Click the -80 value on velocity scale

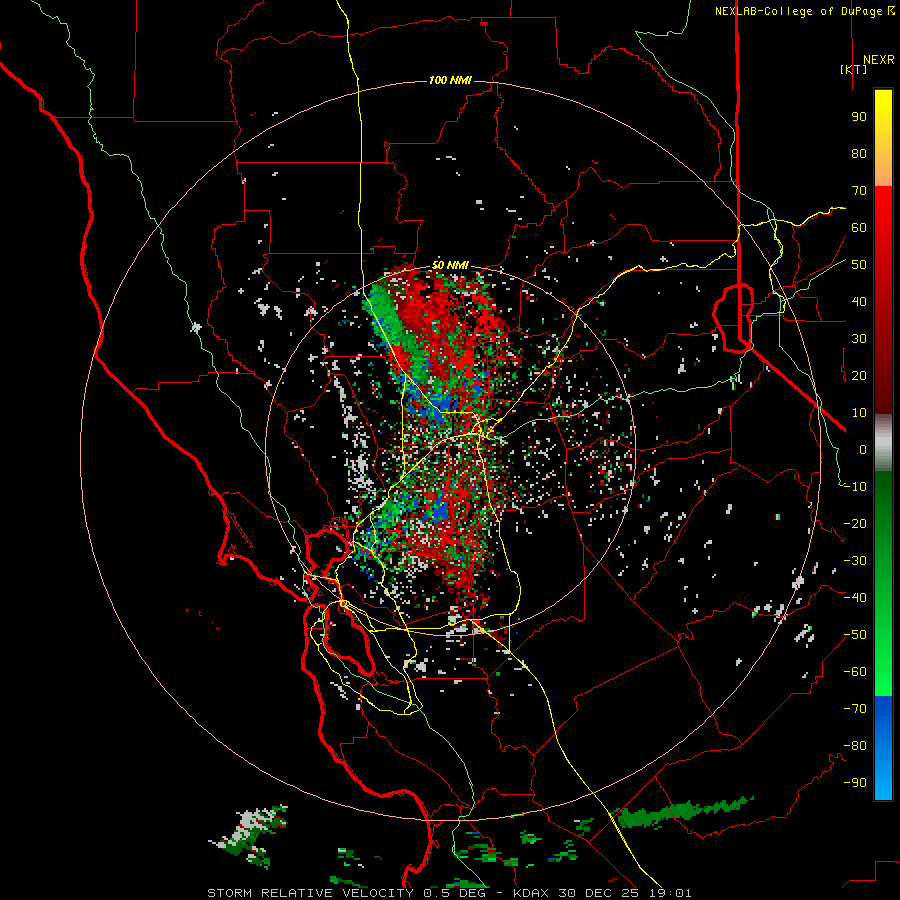tap(855, 746)
